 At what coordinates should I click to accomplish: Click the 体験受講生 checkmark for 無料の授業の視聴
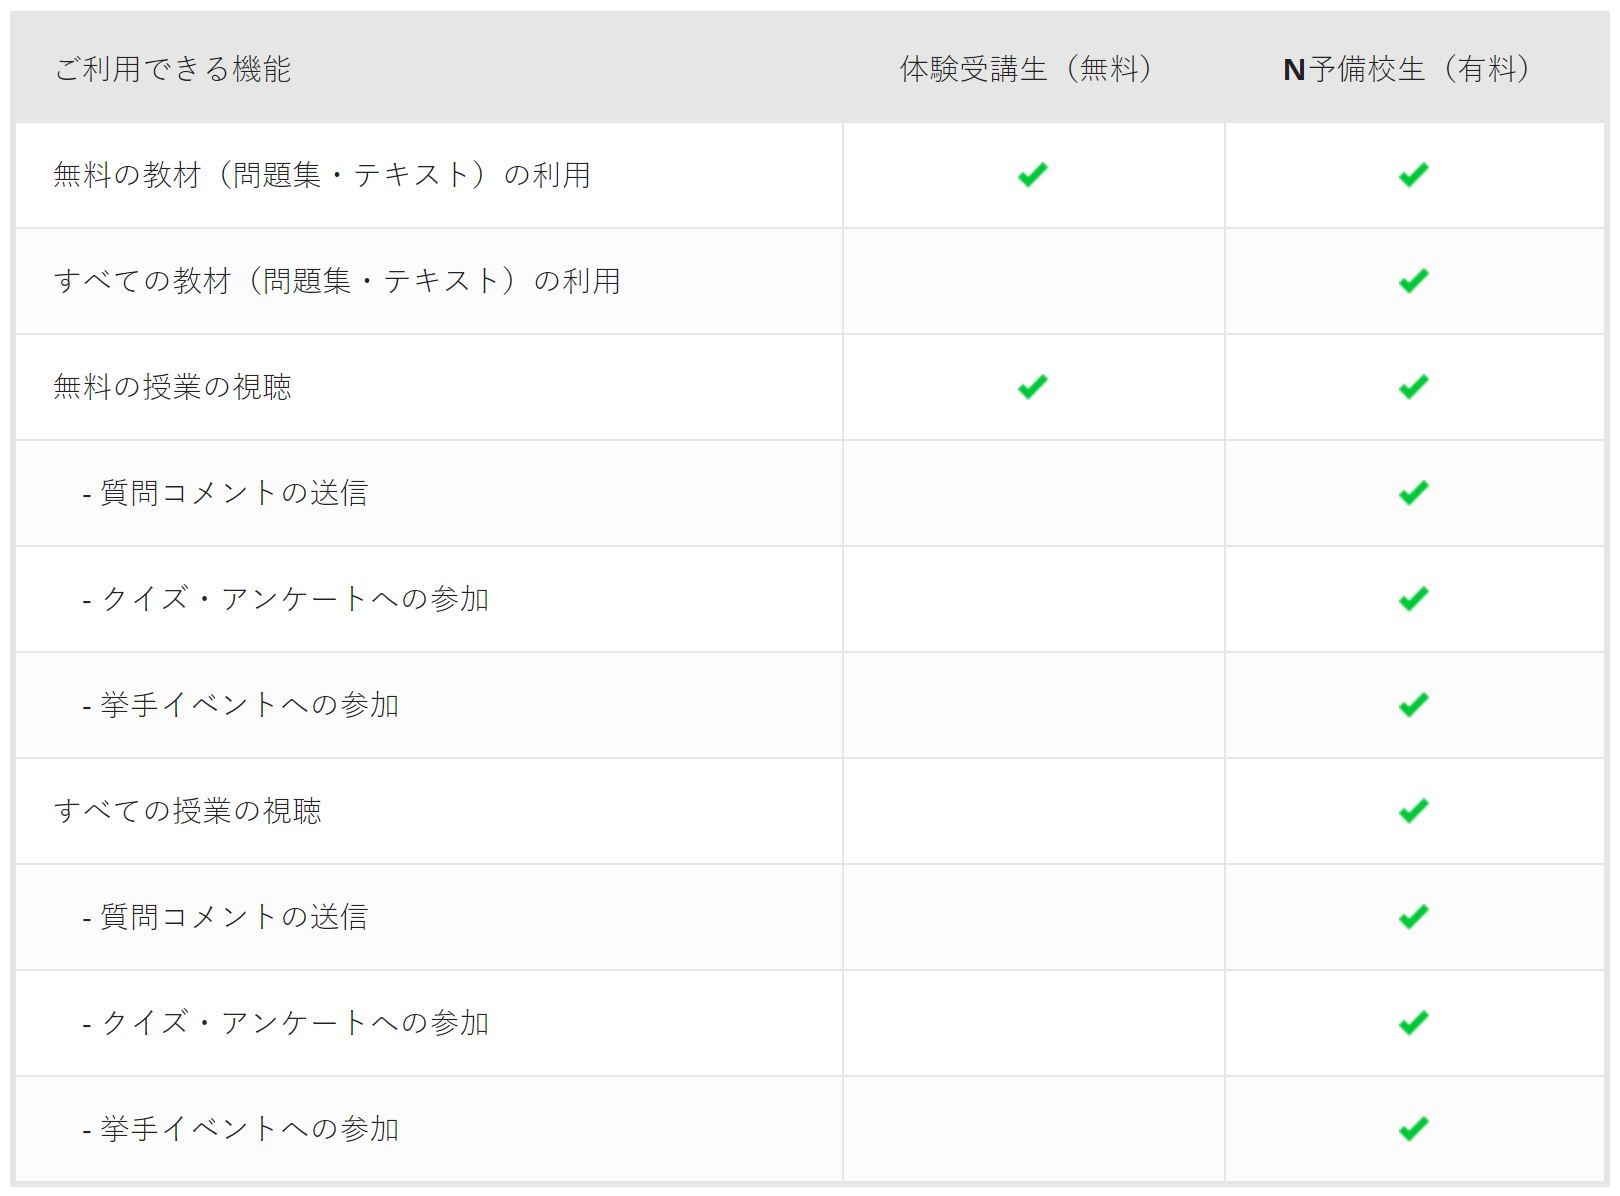(x=1032, y=387)
